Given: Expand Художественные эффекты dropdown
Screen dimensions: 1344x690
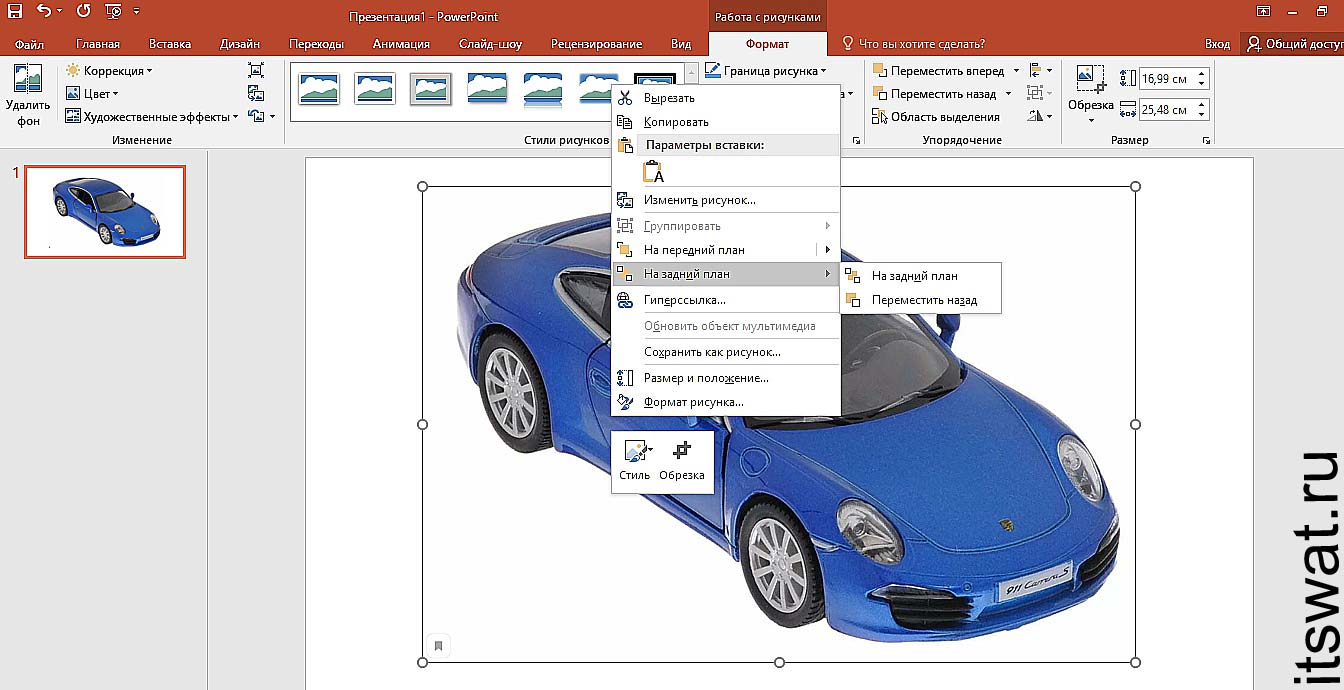Looking at the screenshot, I should coord(152,117).
